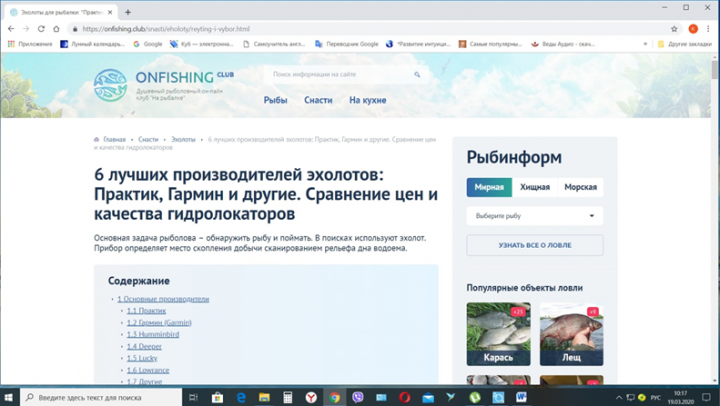The image size is (720, 406).
Task: Go back with the browser back arrow
Action: (11, 28)
